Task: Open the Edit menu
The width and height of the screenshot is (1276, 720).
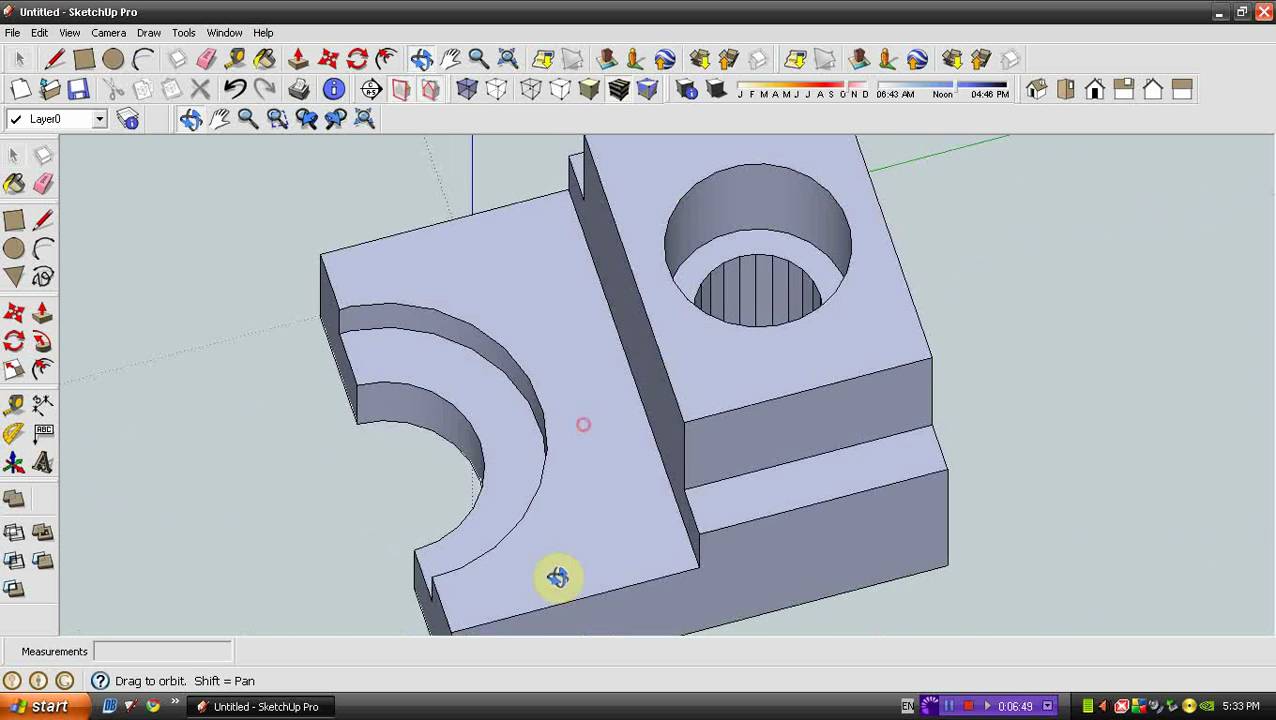Action: 39,33
